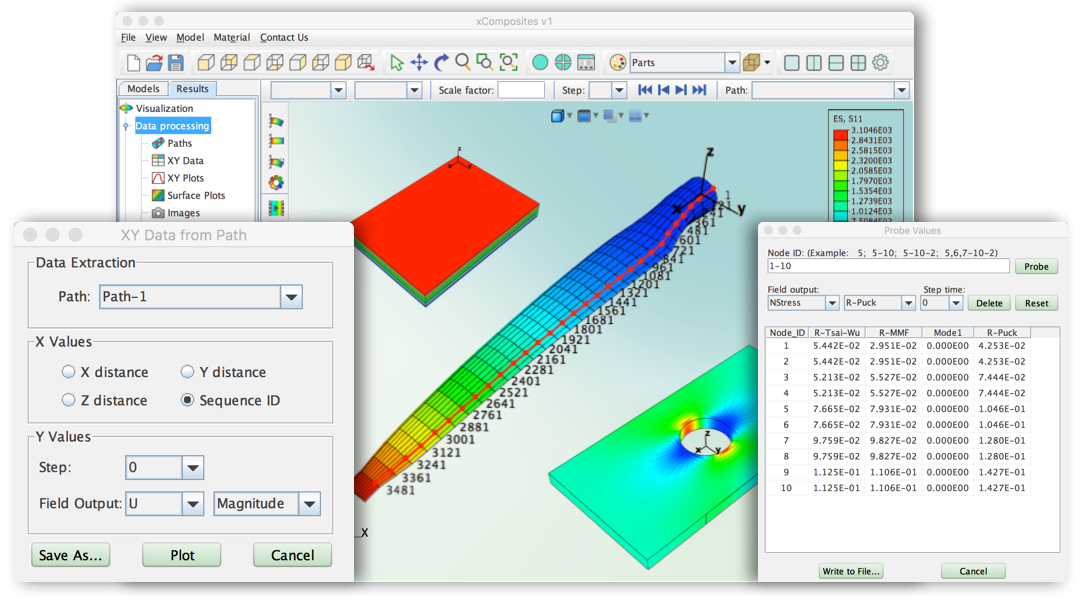Screen dimensions: 1082x600
Task: Select the Z distance radio button
Action: [69, 400]
